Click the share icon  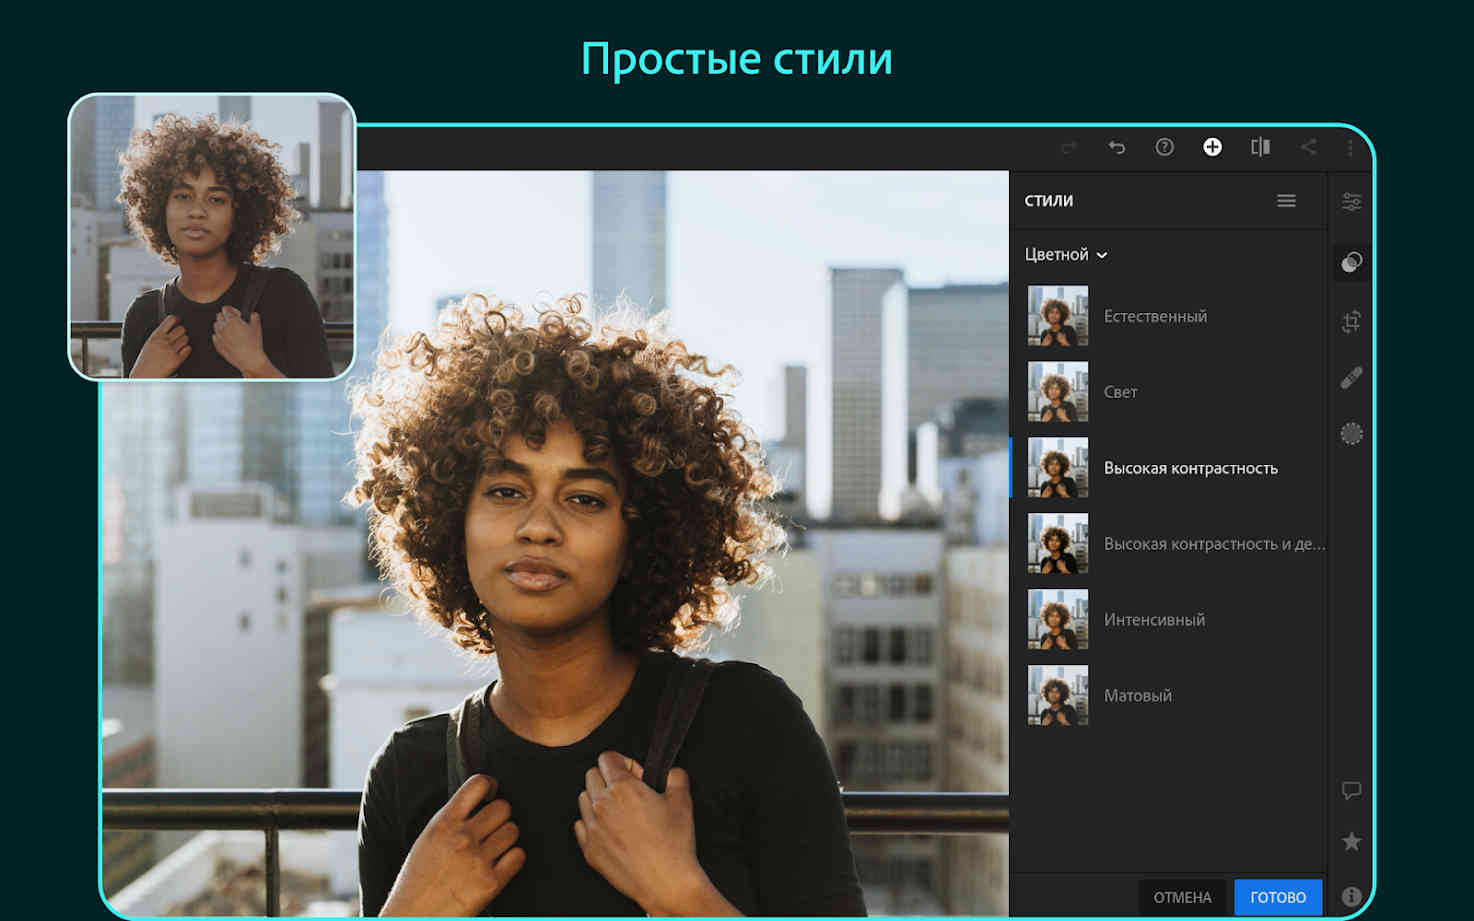pyautogui.click(x=1308, y=147)
